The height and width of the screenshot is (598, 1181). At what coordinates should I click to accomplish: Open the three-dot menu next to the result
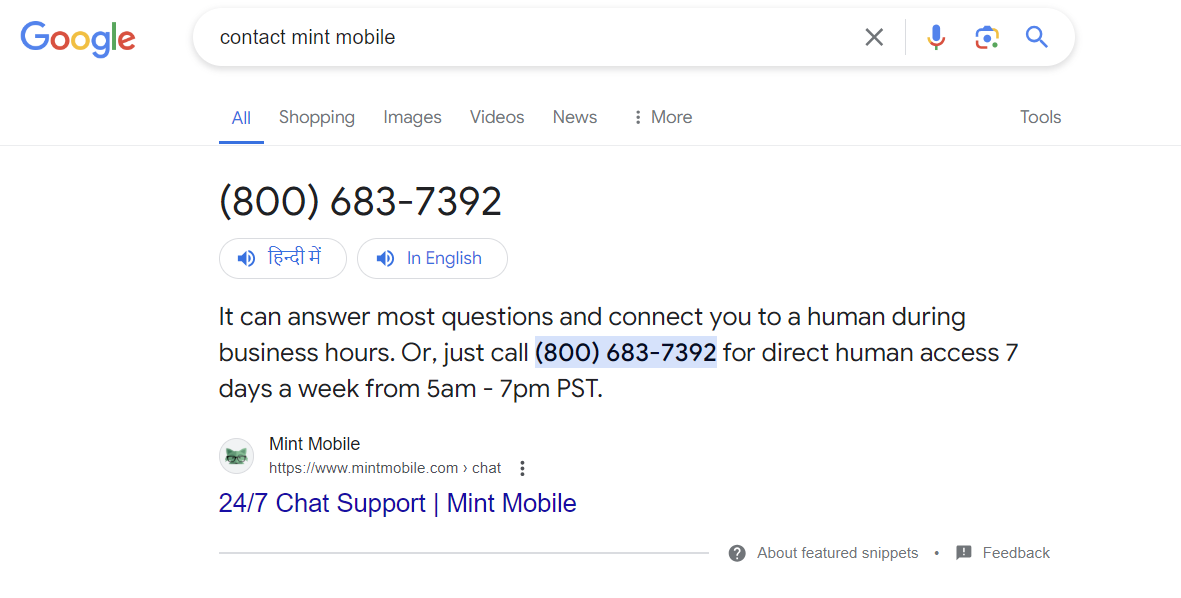(x=522, y=467)
